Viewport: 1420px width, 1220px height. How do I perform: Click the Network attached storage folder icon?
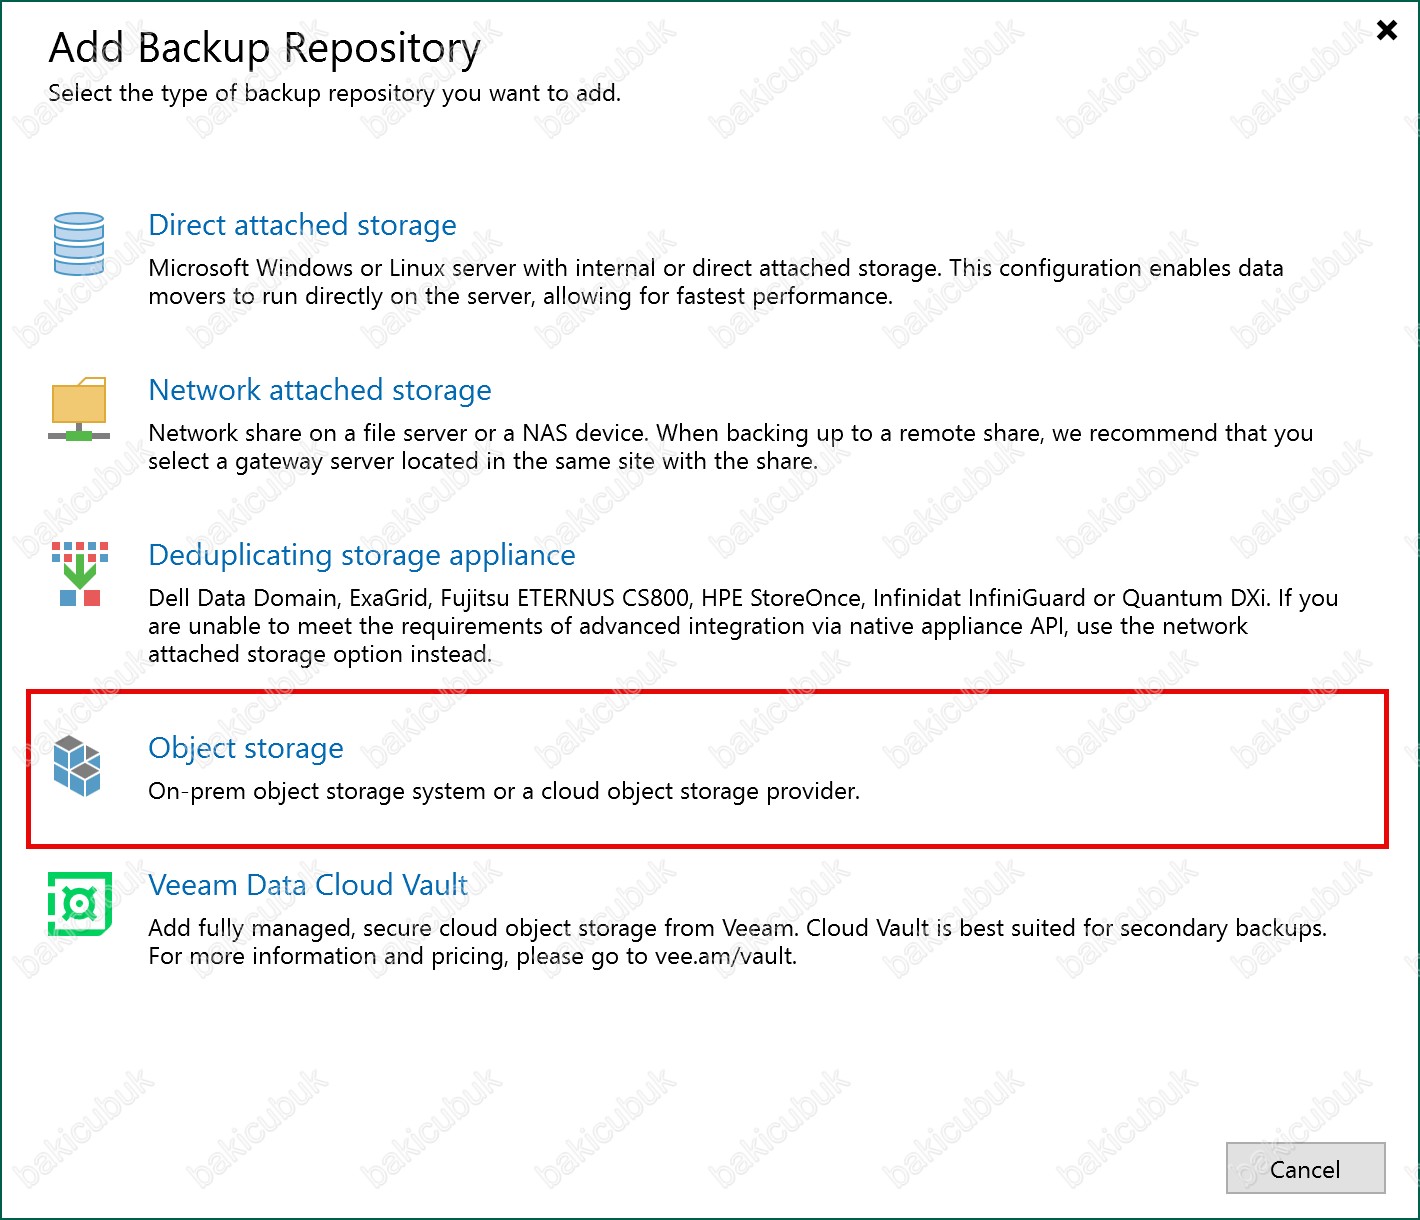79,409
